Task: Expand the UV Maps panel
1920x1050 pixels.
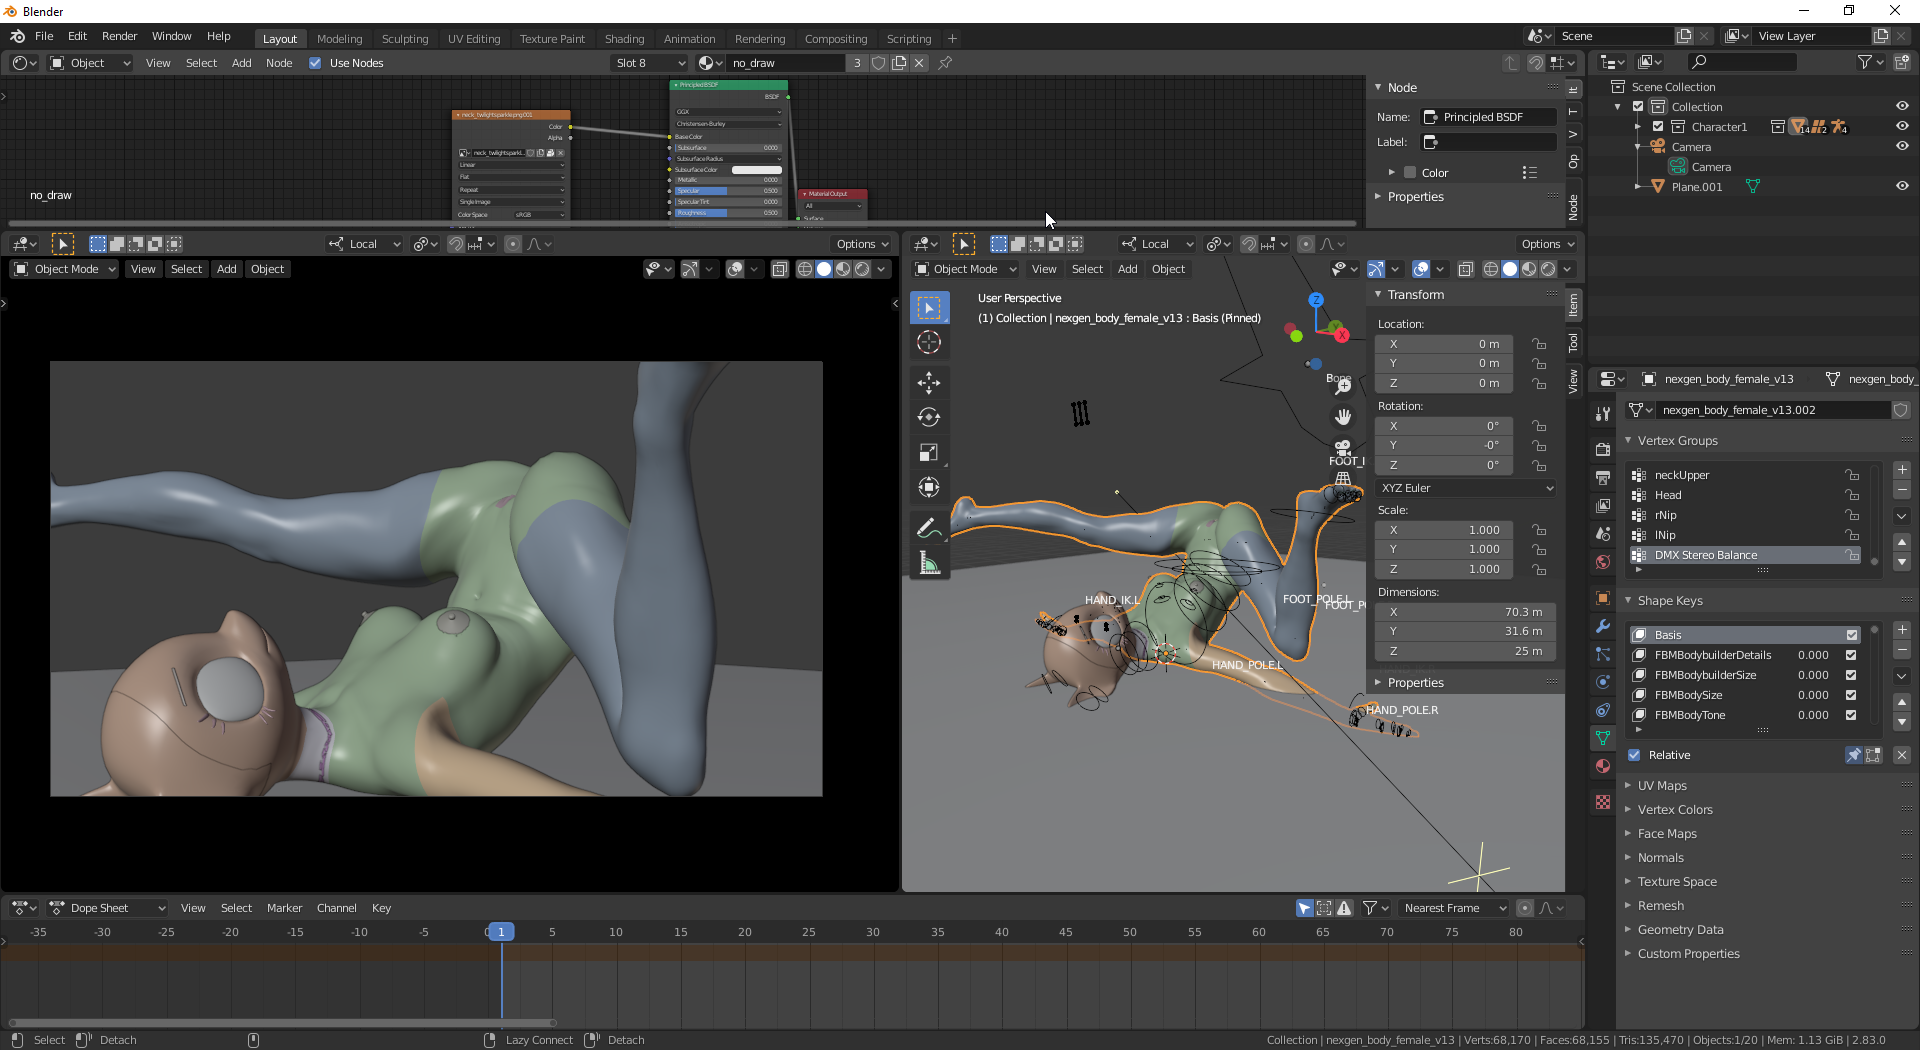Action: (x=1662, y=786)
